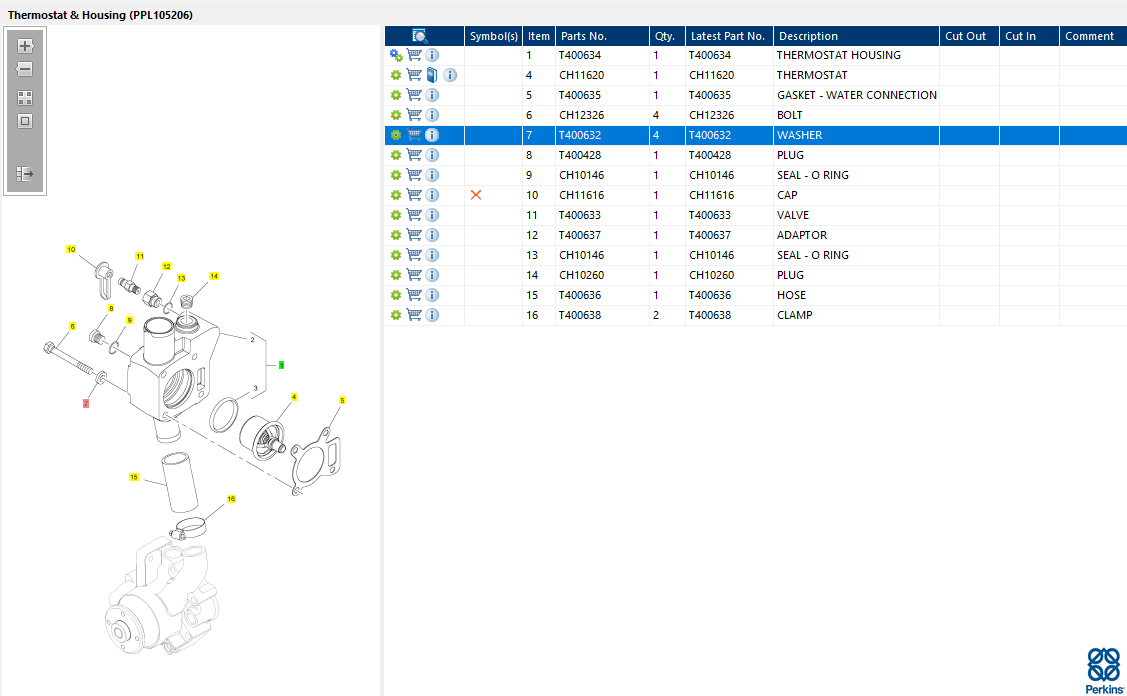Image resolution: width=1127 pixels, height=696 pixels.
Task: Add PLUG T400428 to cart
Action: (414, 155)
